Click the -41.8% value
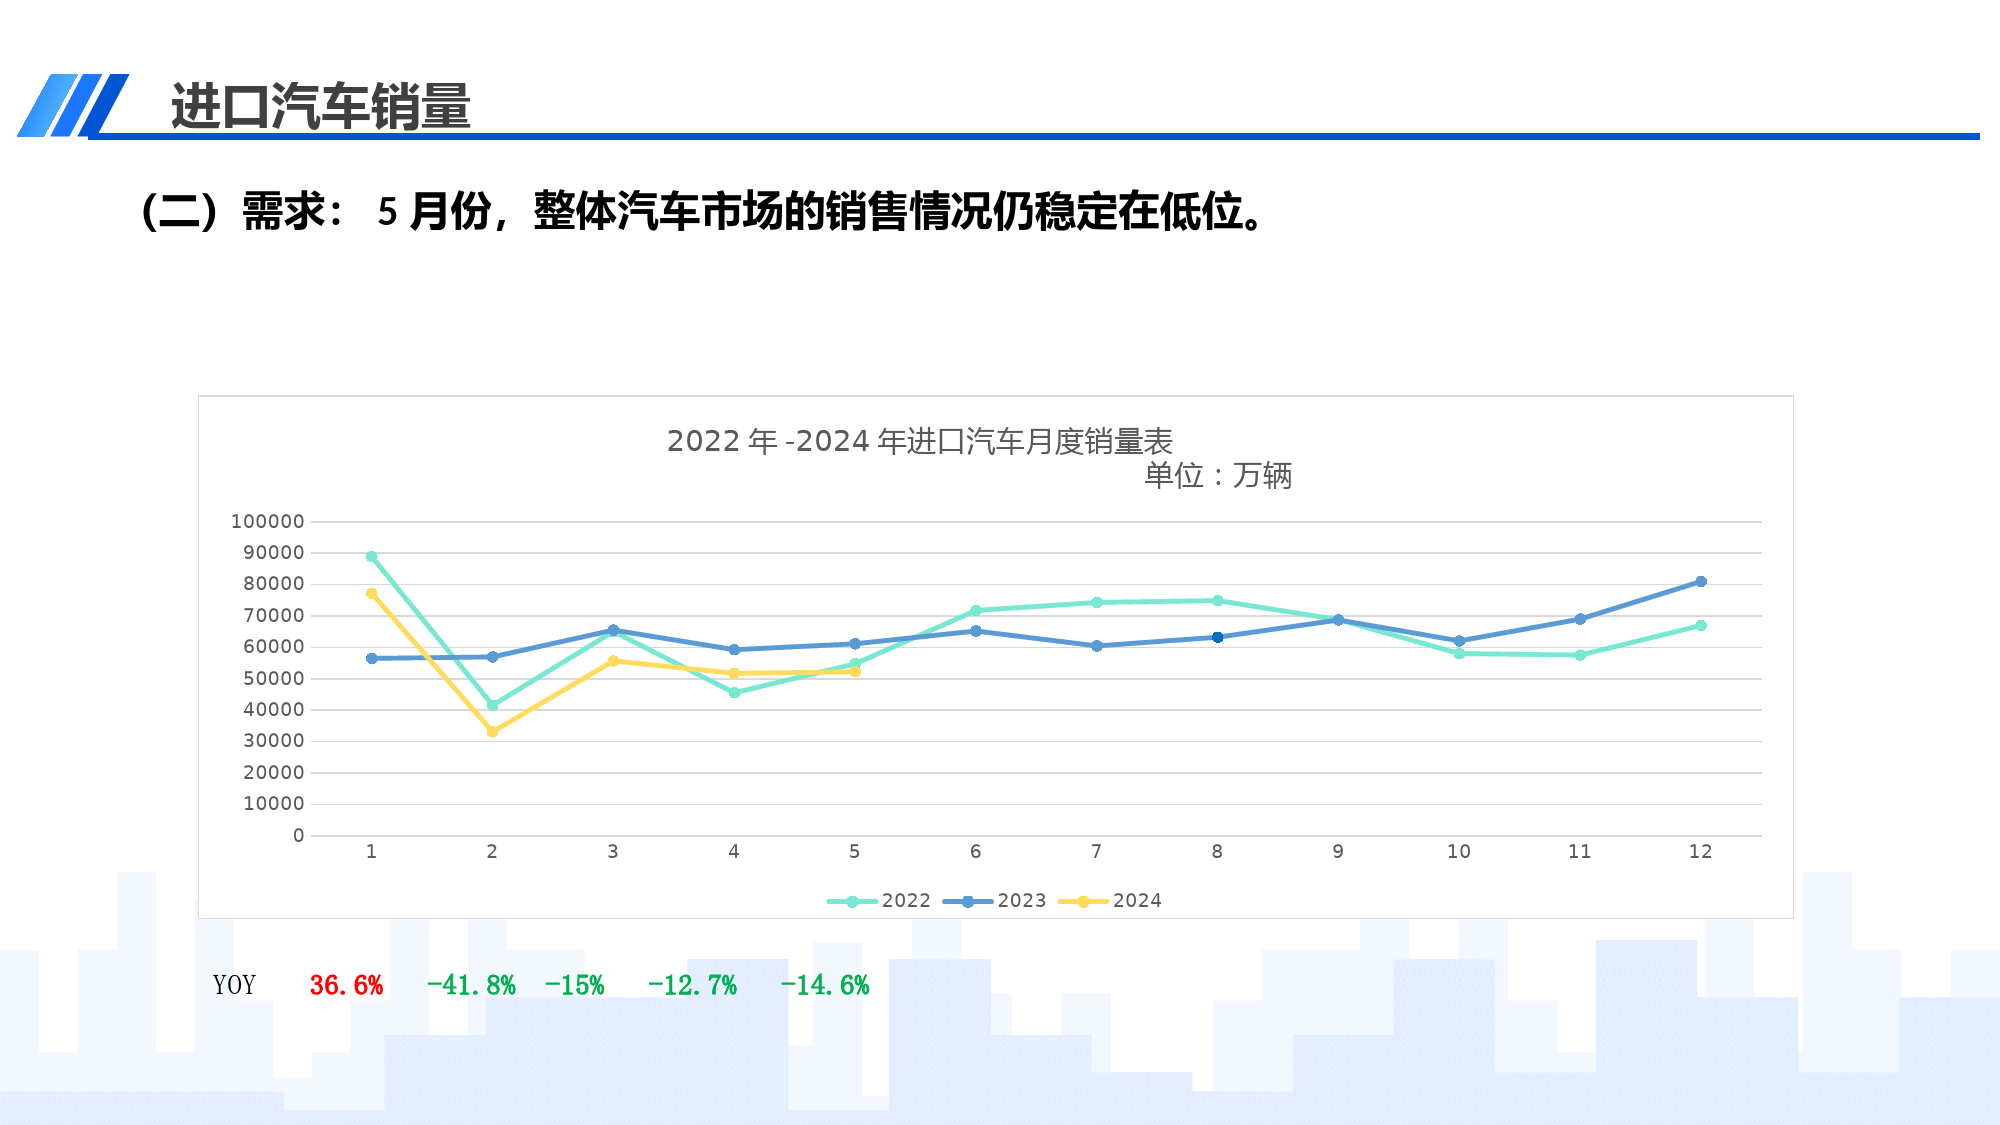The width and height of the screenshot is (2000, 1125). 471,985
